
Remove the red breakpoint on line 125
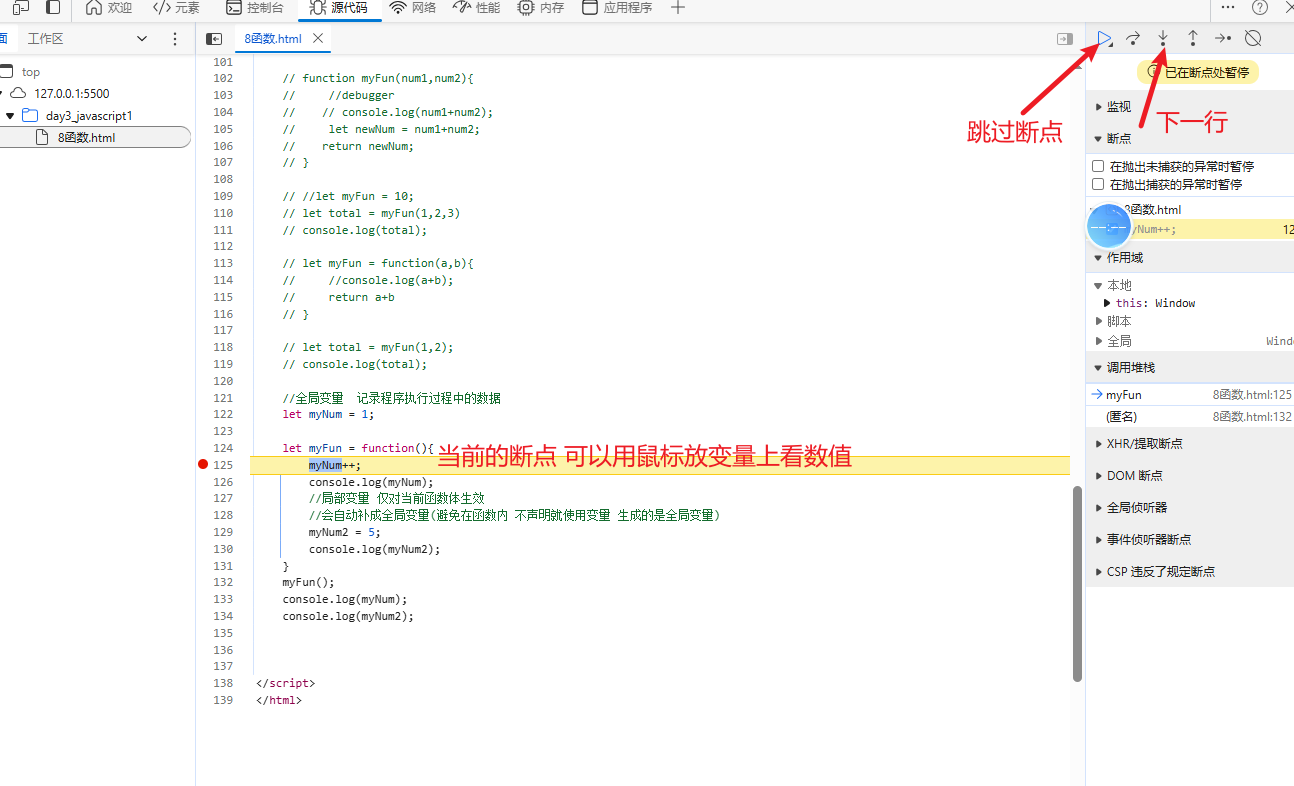click(x=203, y=465)
